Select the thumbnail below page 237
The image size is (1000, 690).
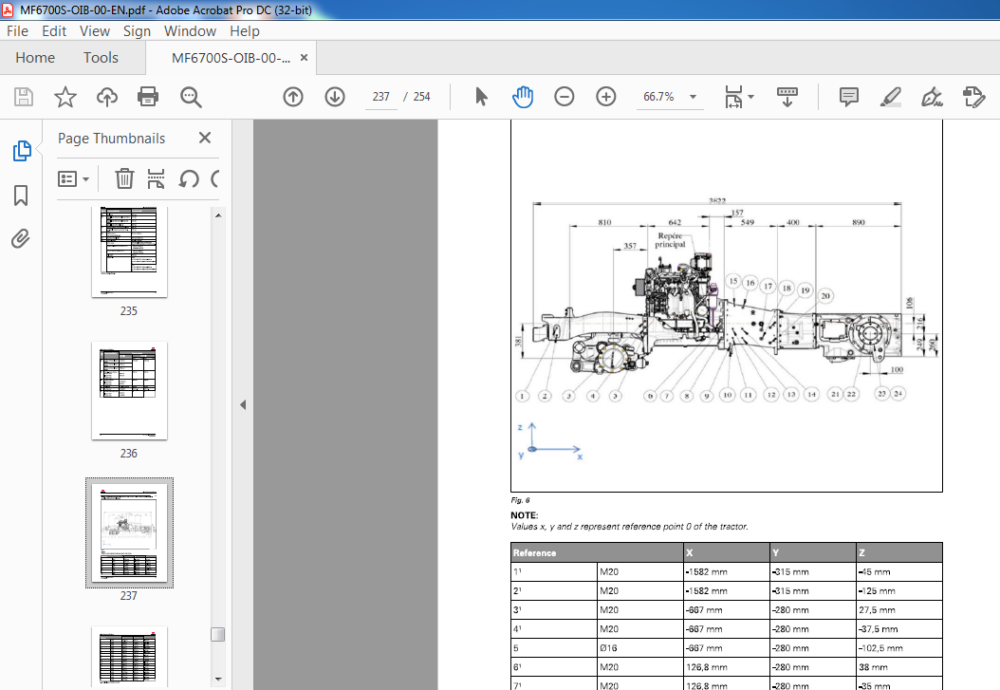pos(129,657)
